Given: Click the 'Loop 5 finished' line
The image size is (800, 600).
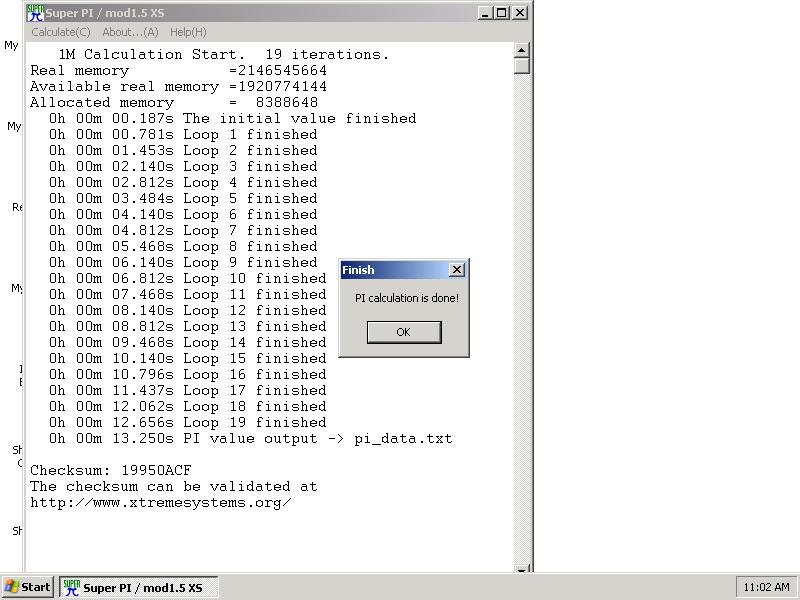Looking at the screenshot, I should [x=183, y=198].
